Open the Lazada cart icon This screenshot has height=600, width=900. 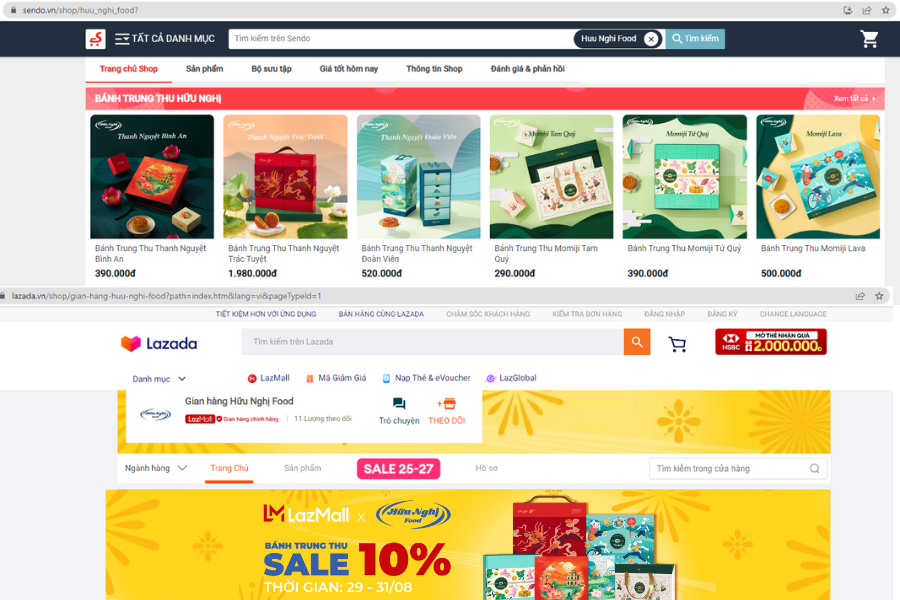pyautogui.click(x=677, y=344)
